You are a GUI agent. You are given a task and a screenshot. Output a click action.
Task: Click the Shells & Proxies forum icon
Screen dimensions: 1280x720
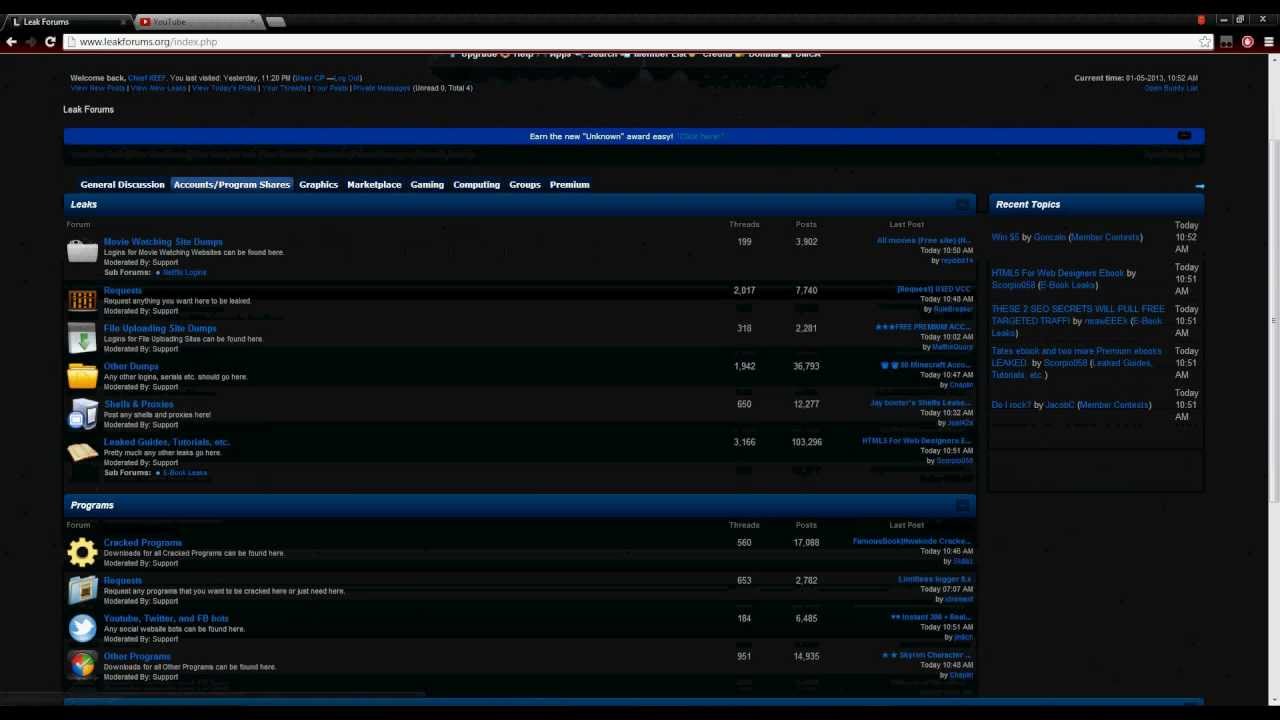(x=82, y=414)
